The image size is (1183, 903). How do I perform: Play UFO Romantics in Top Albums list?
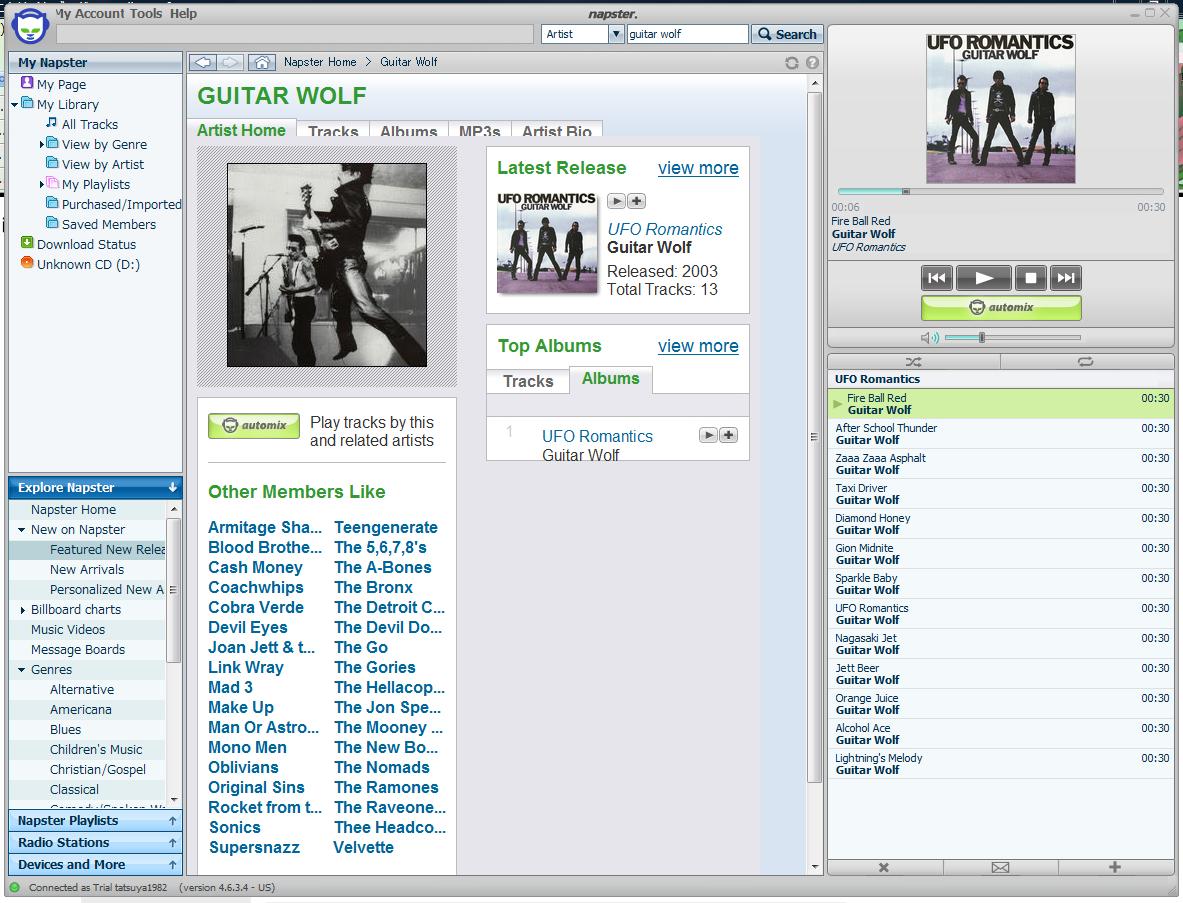(x=708, y=435)
